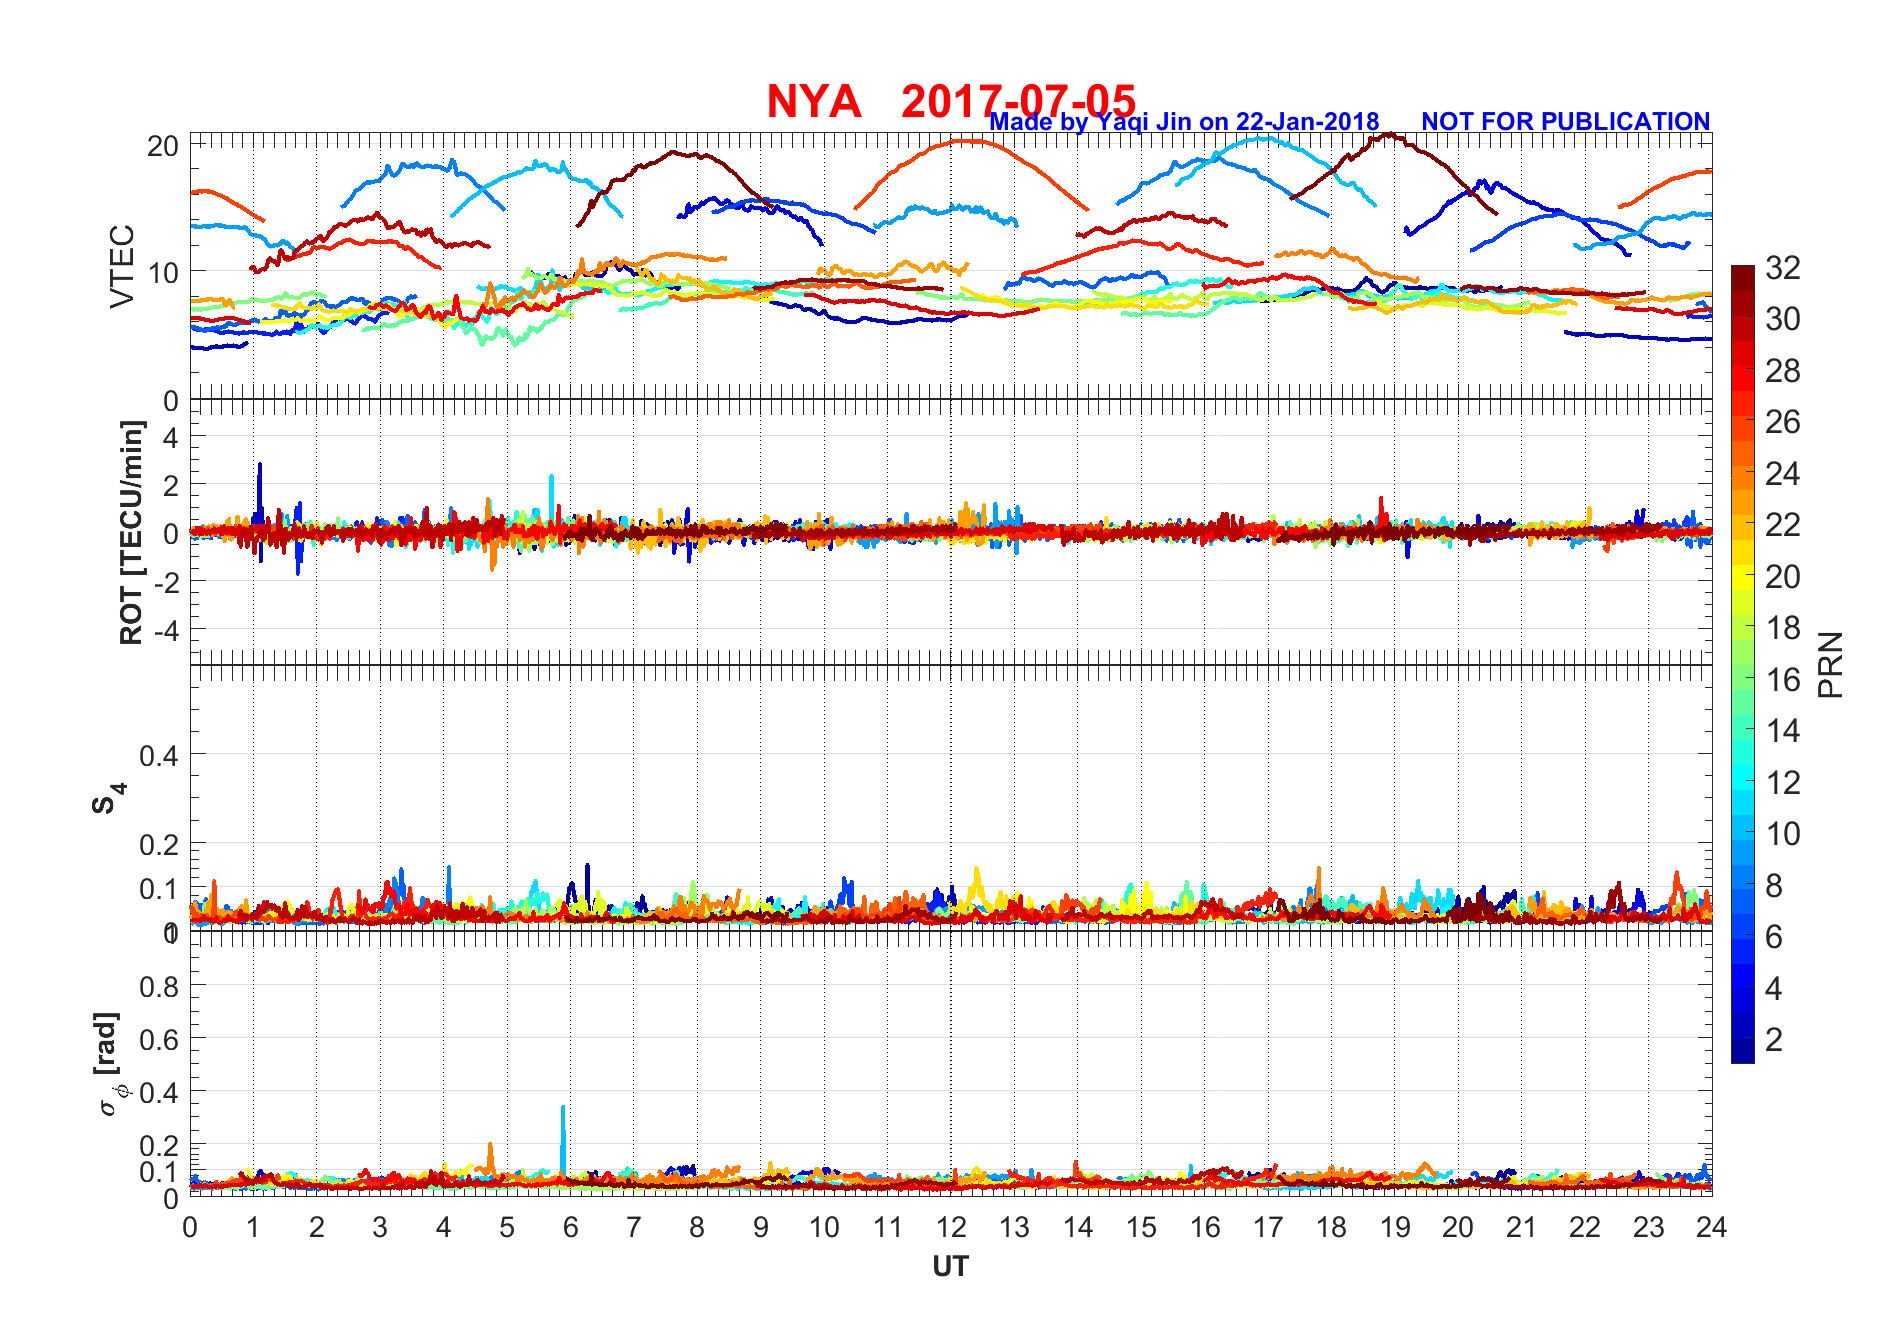Click the red "NYA" station name in the title
Viewport: 1902px width, 1330px height.
814,101
